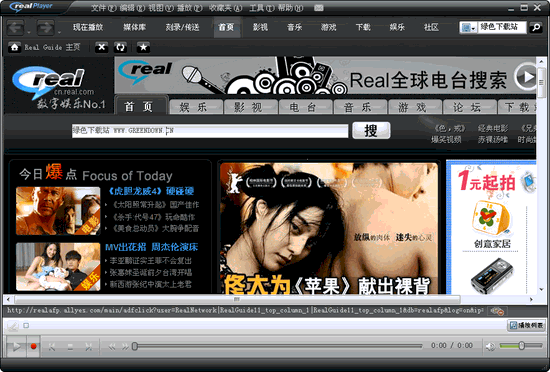
Task: Click the vertical scrollbar down arrow
Action: pyautogui.click(x=542, y=289)
